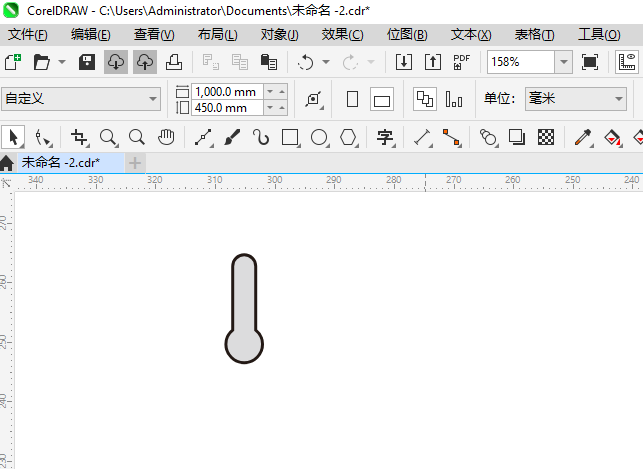The image size is (643, 469).
Task: Select the first Zoom magnifier tool
Action: pos(109,137)
